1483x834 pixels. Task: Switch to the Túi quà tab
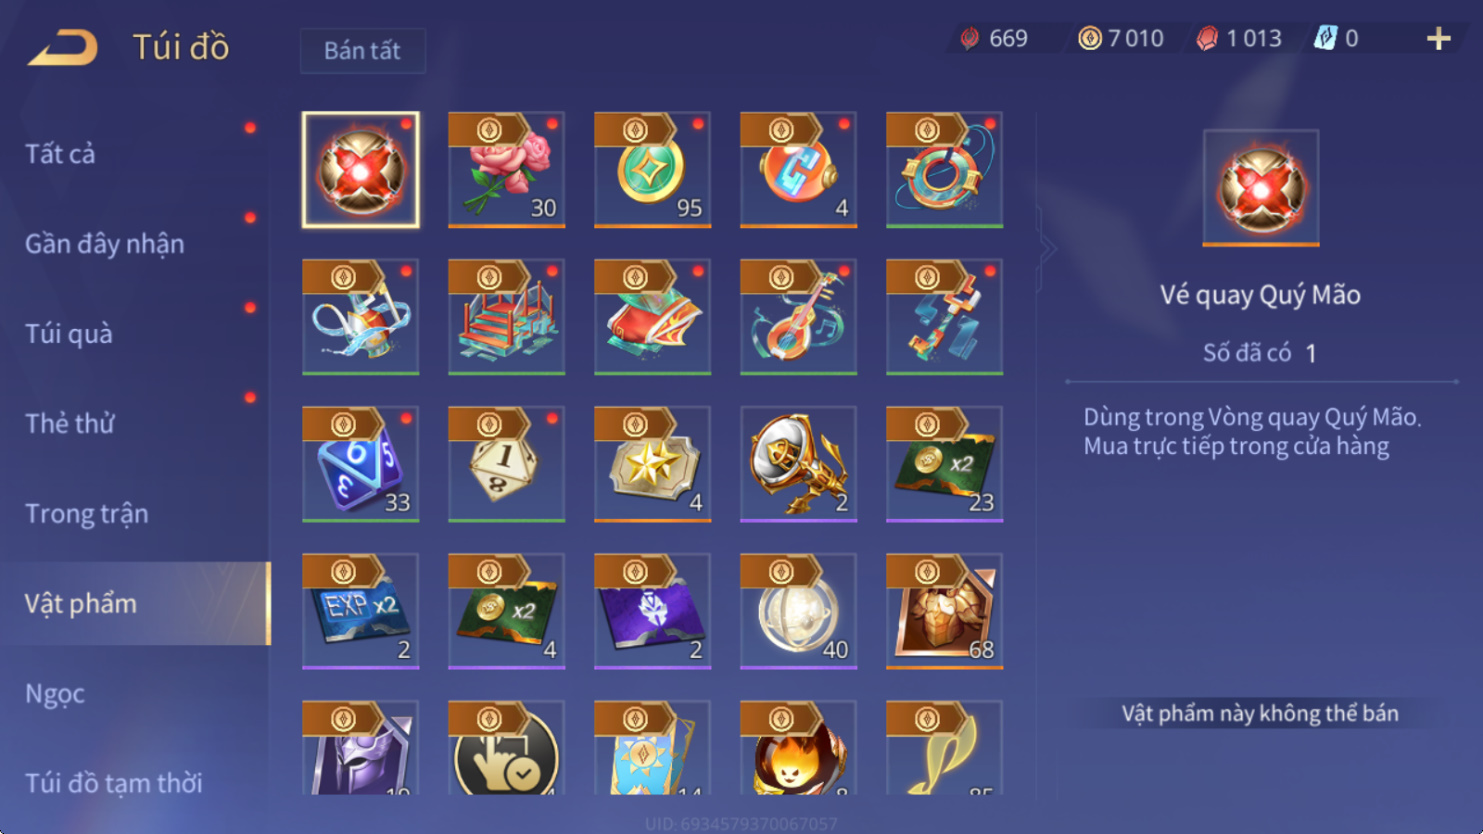click(68, 334)
